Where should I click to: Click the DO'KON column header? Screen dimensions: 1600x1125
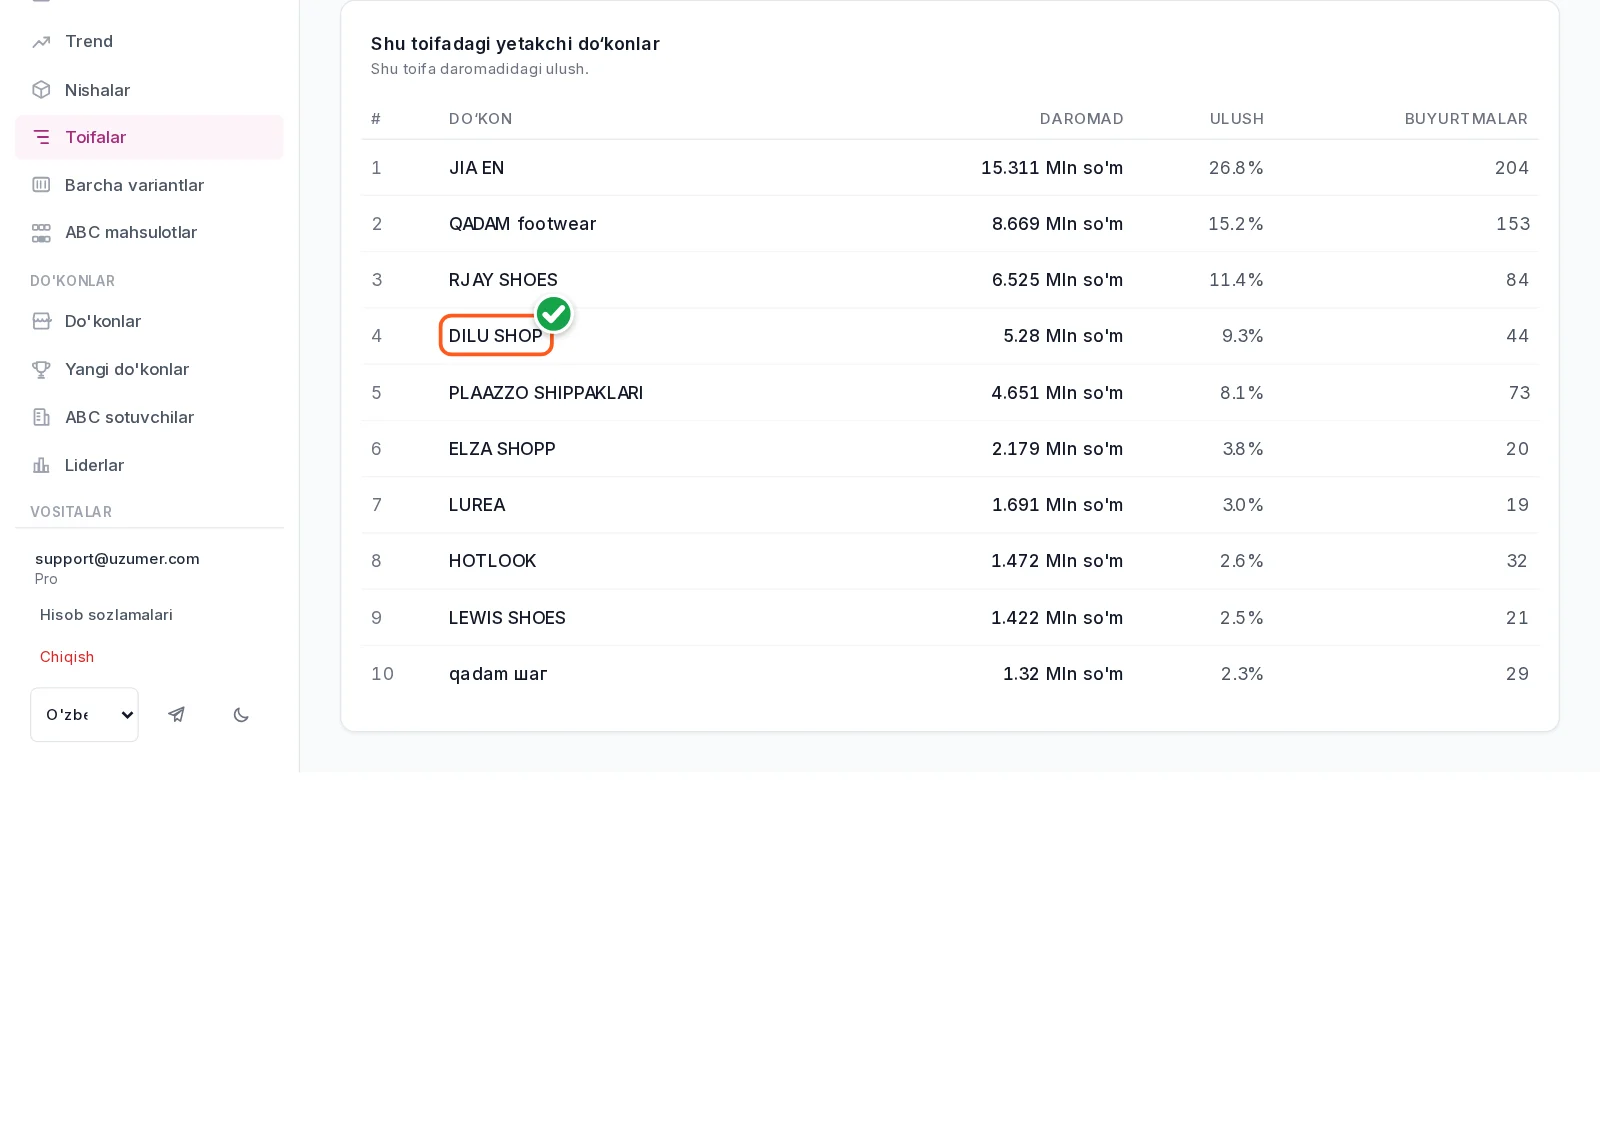480,119
